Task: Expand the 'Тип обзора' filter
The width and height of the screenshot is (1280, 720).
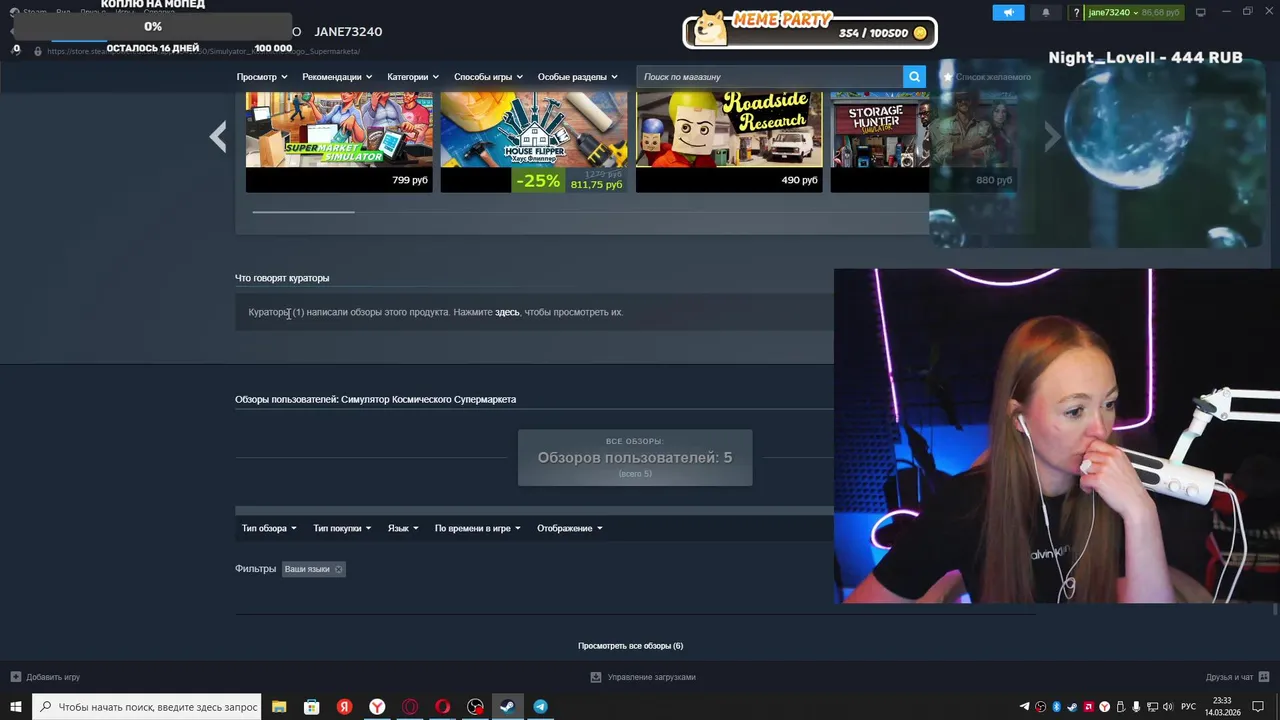Action: pyautogui.click(x=269, y=528)
